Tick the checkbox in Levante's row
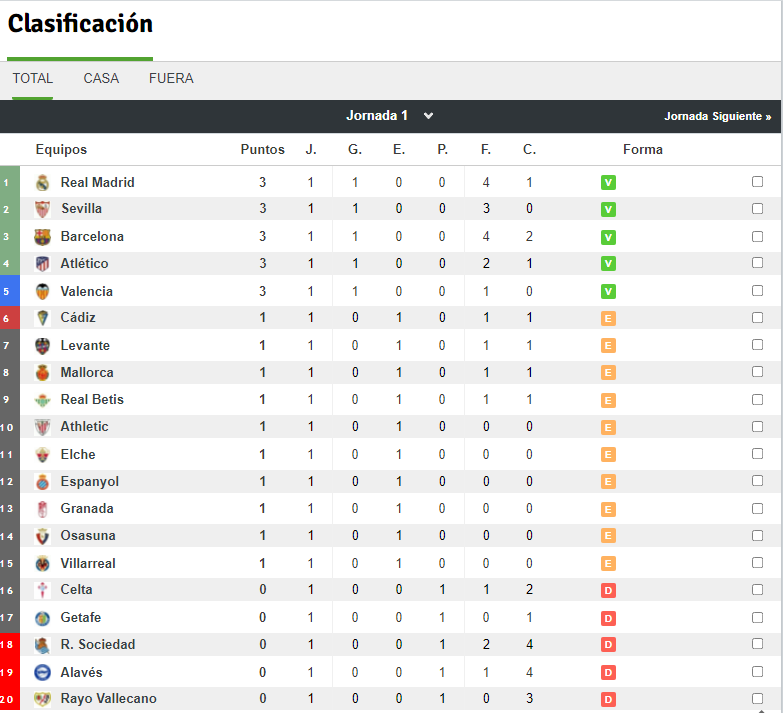Screen dimensions: 783x713 click(757, 345)
